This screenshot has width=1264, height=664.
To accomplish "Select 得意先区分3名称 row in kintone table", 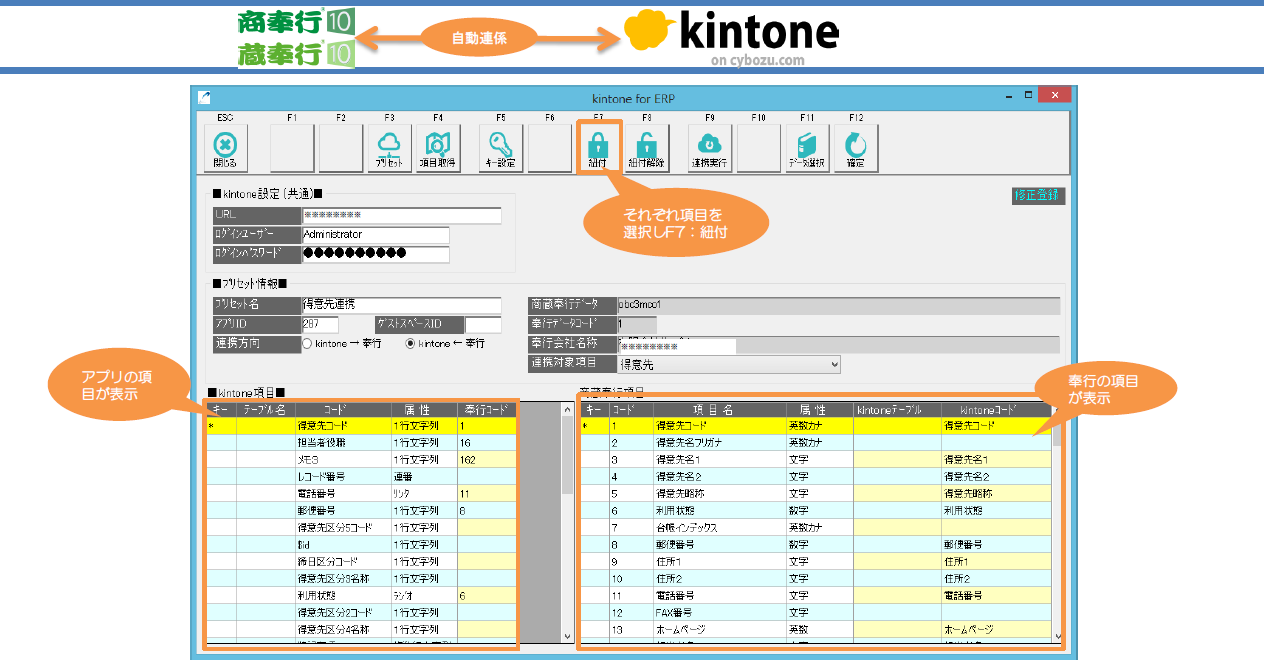I will click(362, 578).
